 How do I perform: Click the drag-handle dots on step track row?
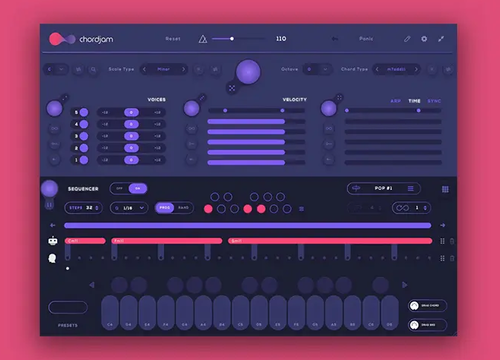pyautogui.click(x=442, y=258)
